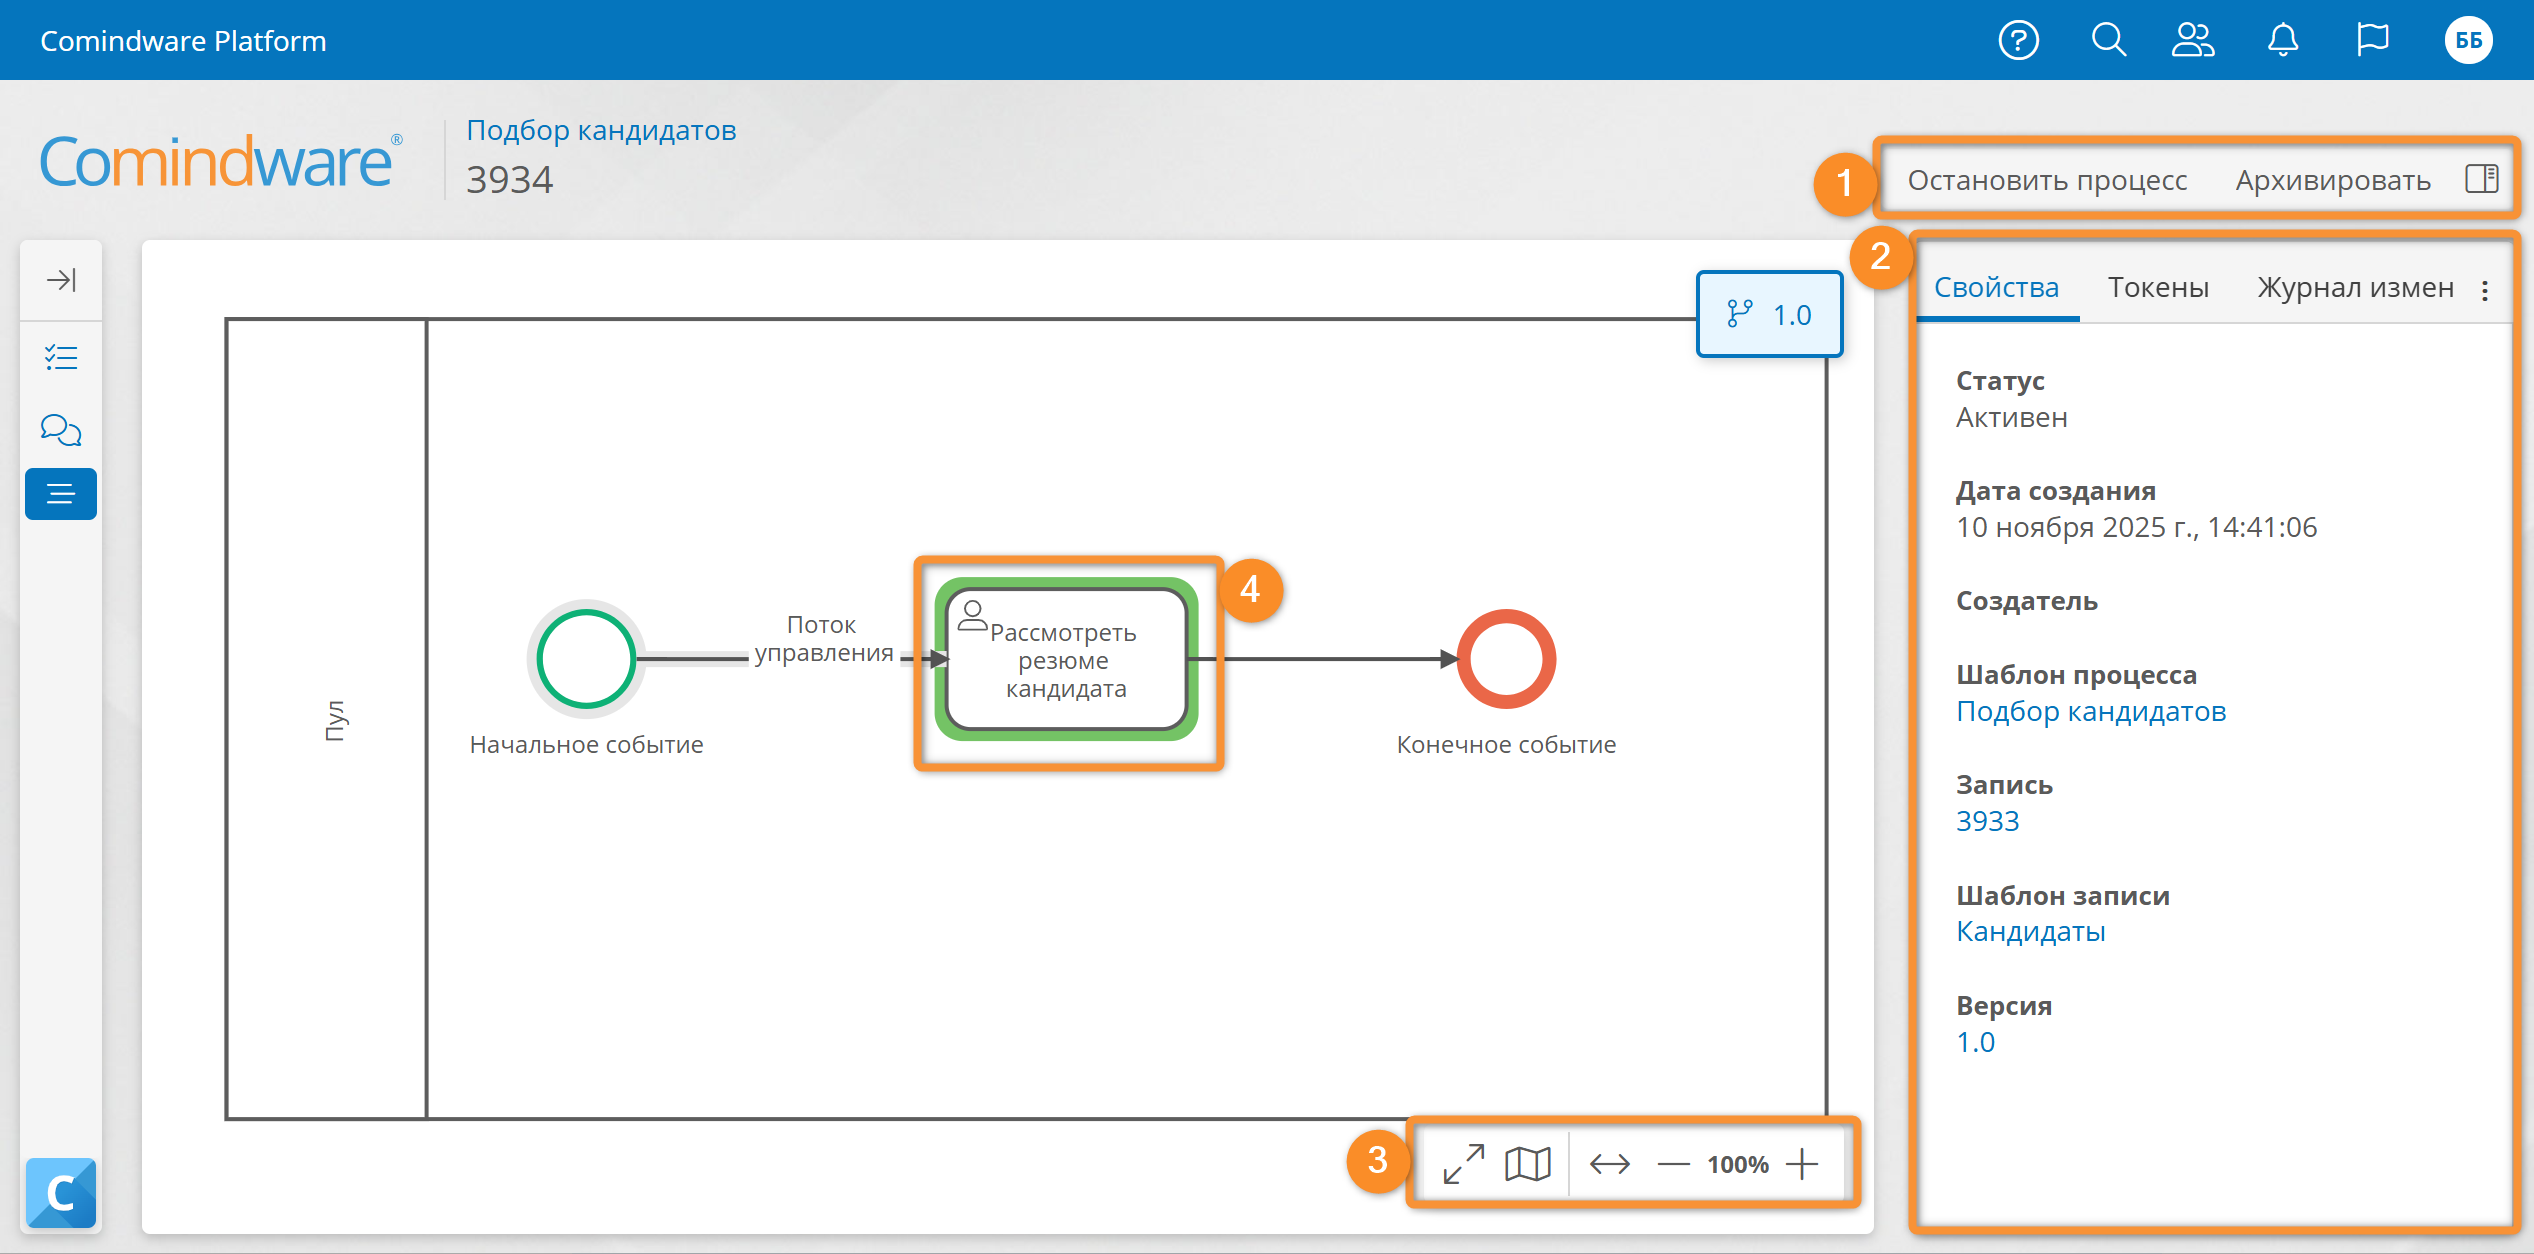Open the search magnifier icon
The height and width of the screenshot is (1254, 2534).
tap(2108, 40)
